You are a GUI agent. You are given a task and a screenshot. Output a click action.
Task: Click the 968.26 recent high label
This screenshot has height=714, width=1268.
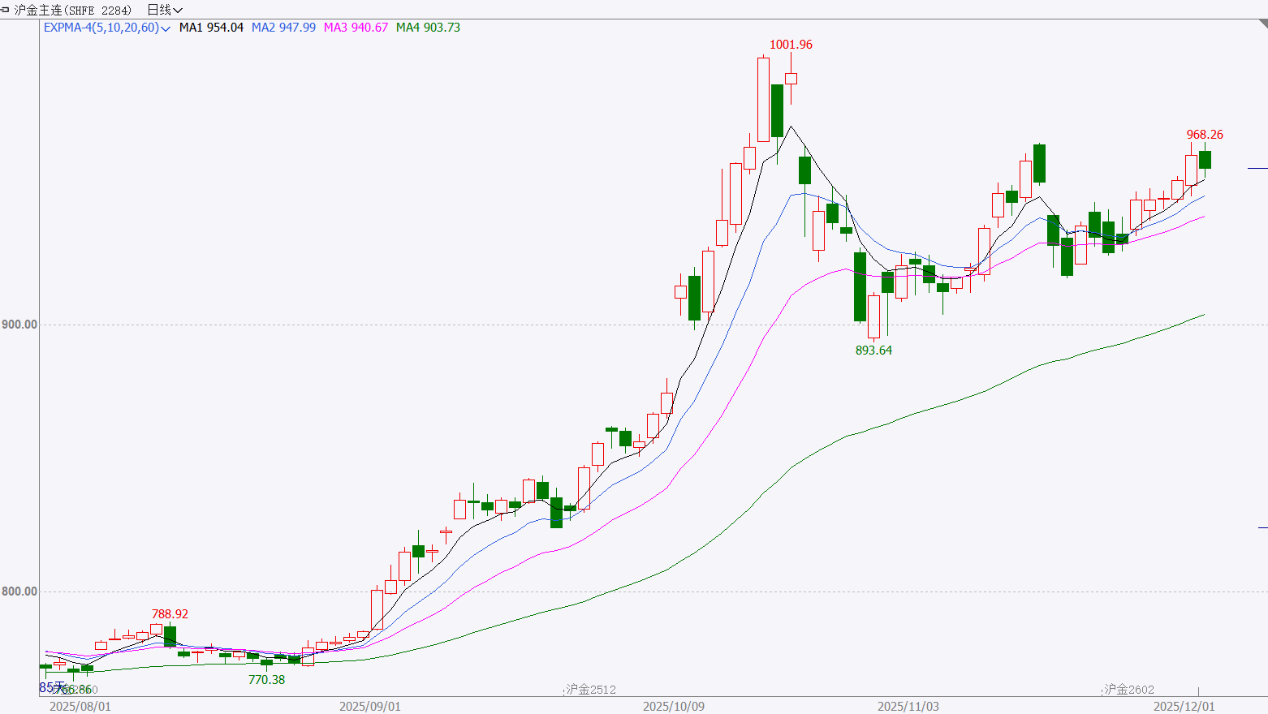[1204, 134]
